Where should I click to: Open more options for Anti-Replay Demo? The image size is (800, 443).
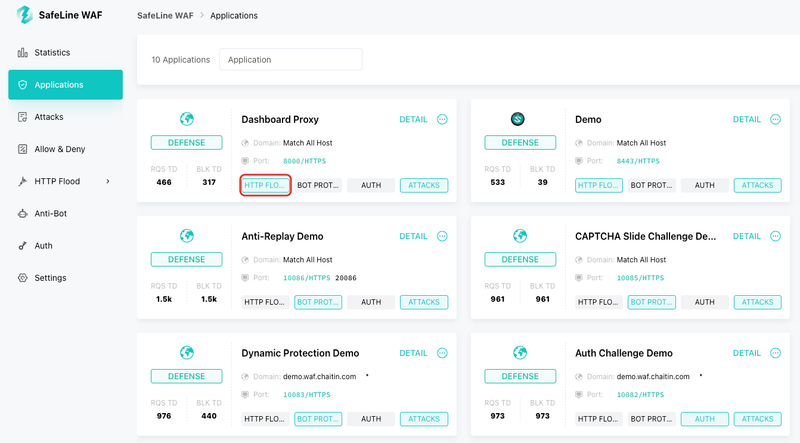click(x=442, y=236)
